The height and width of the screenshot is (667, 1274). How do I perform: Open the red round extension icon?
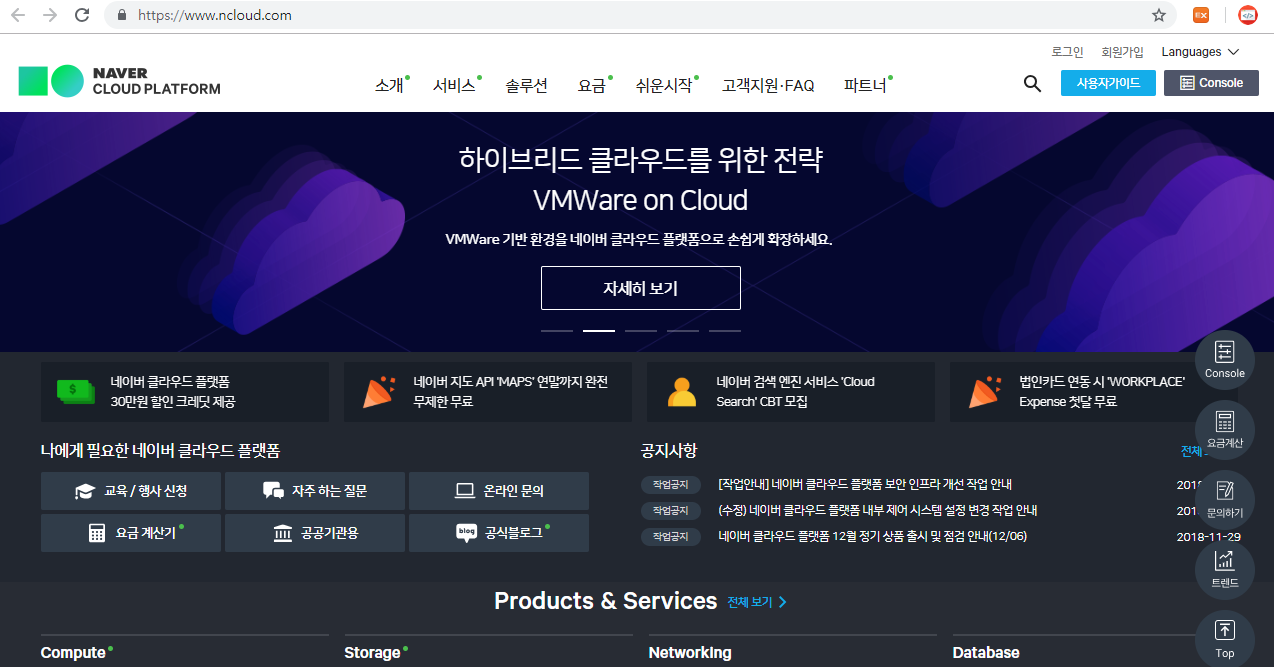click(x=1247, y=15)
